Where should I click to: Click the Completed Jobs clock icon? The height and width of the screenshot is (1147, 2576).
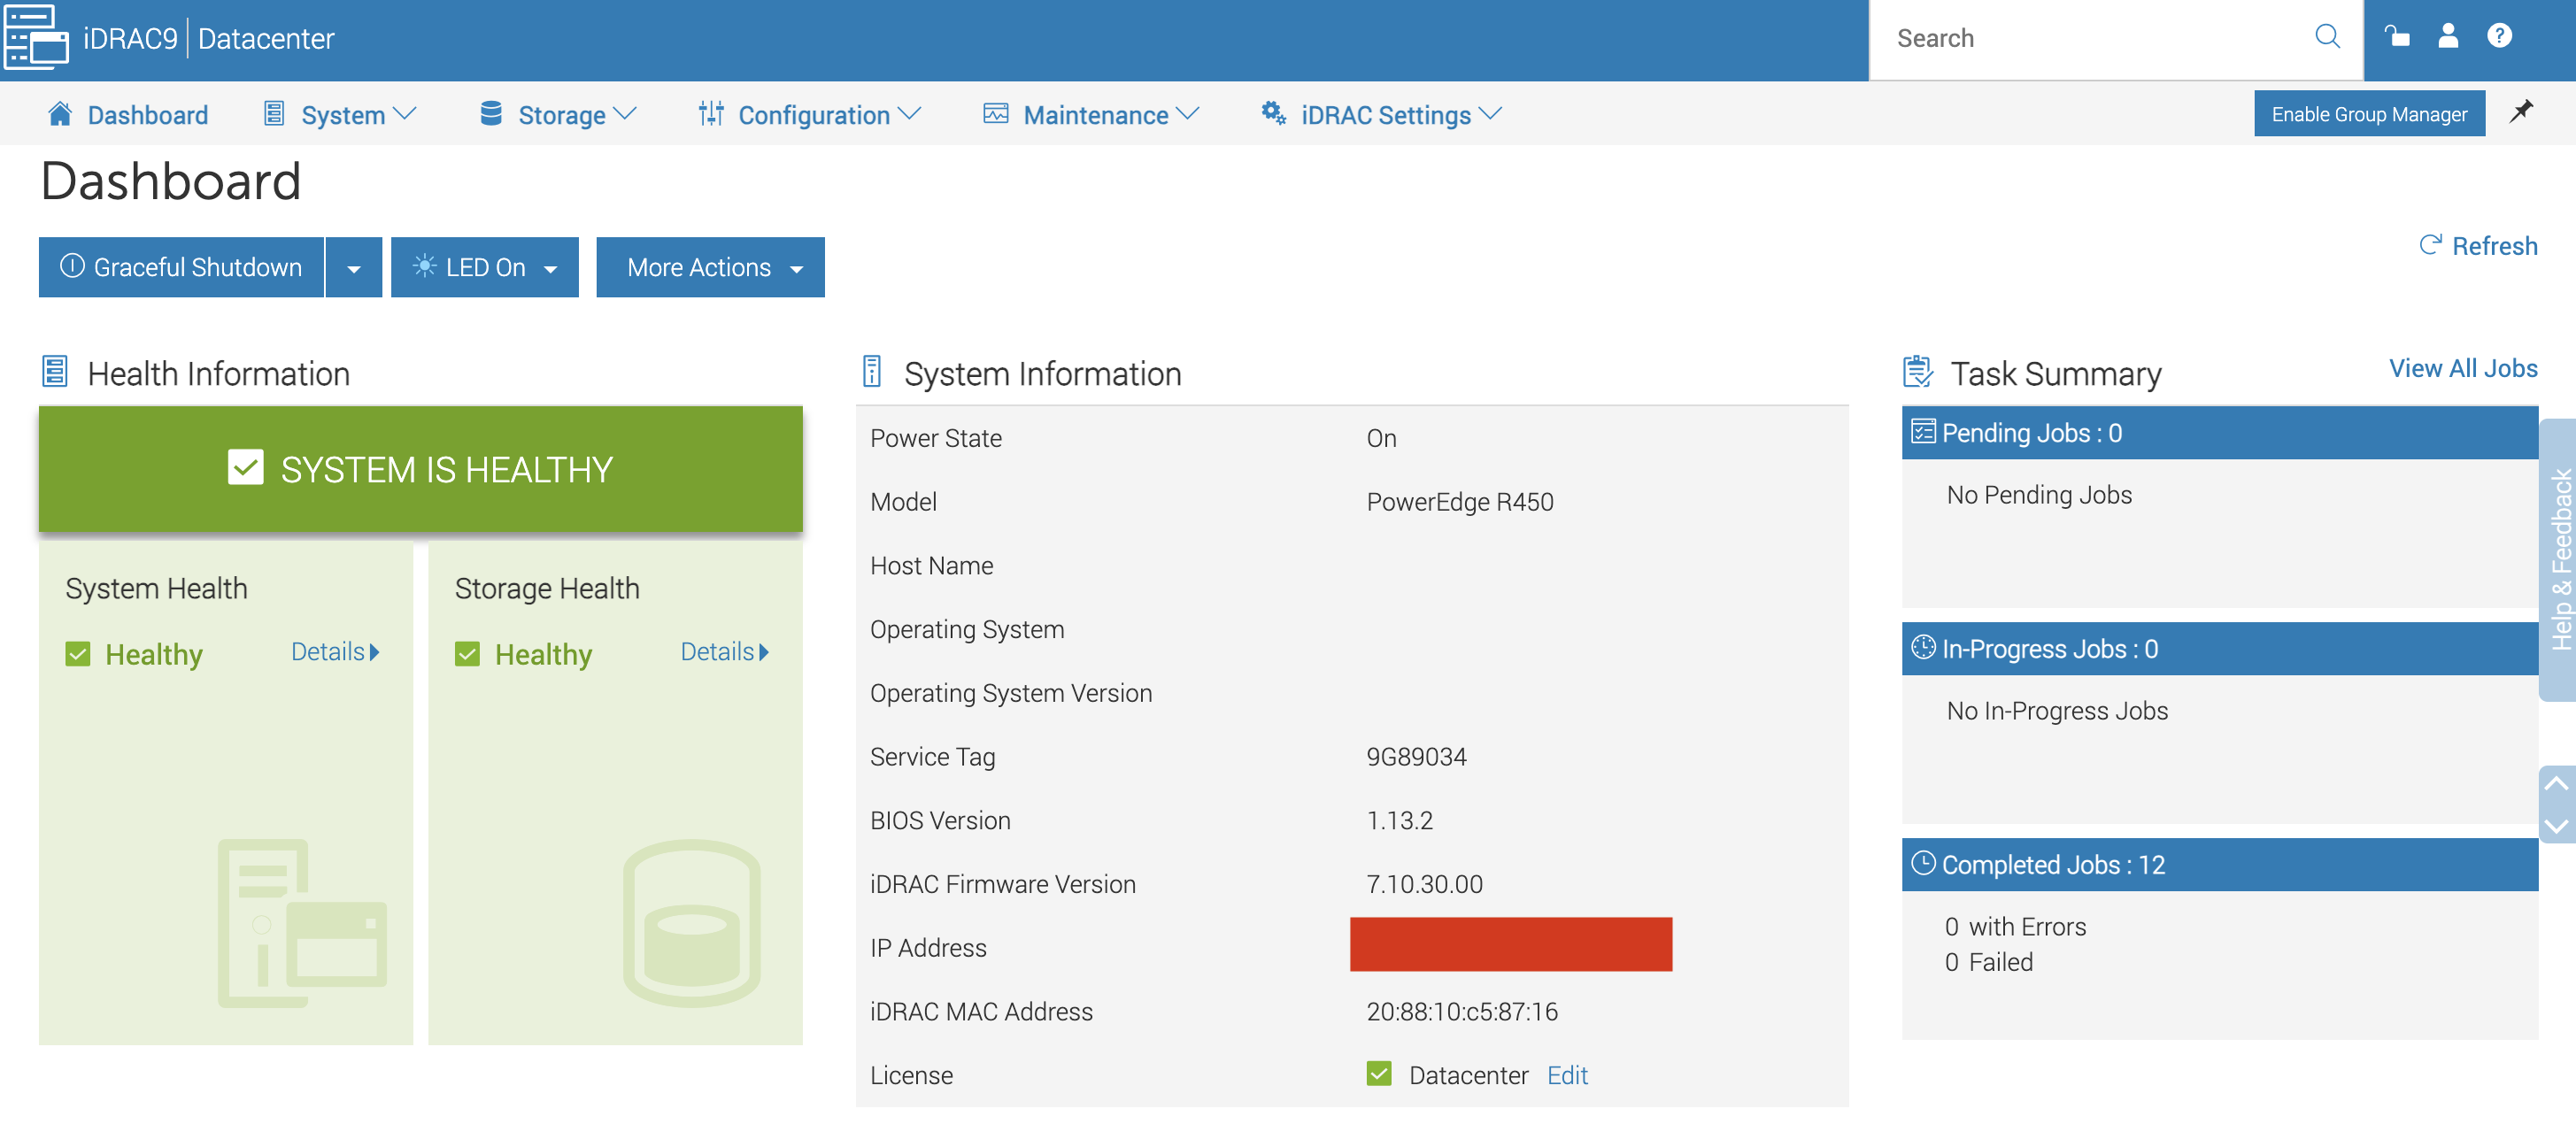click(x=1923, y=863)
